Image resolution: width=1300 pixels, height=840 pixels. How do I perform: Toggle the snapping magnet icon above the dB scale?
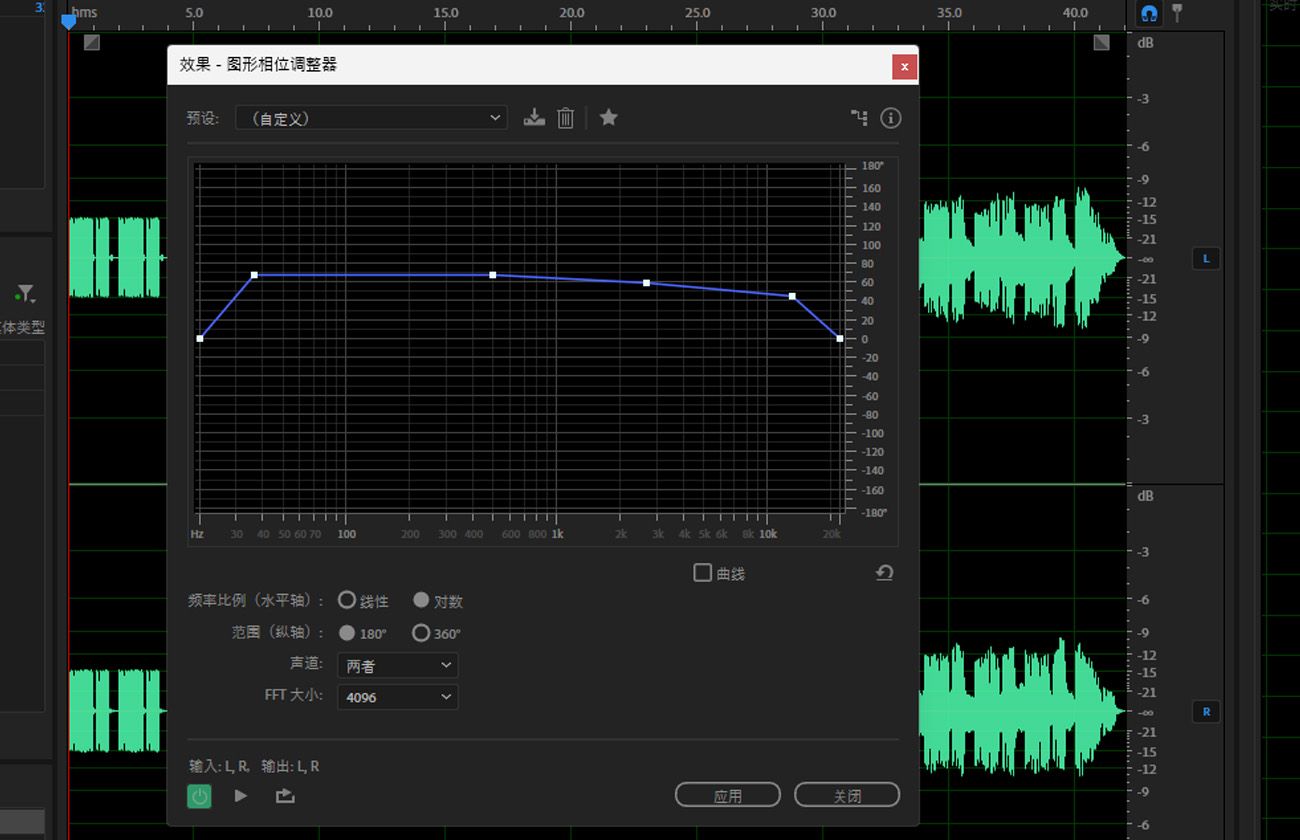[1149, 13]
